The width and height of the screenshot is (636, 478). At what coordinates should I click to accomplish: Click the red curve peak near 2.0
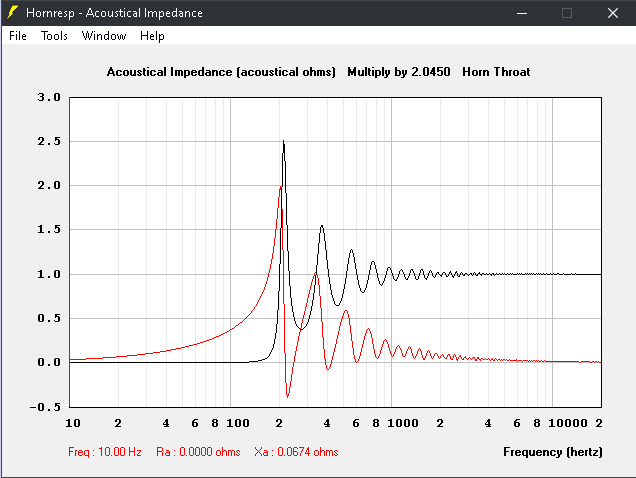(280, 187)
